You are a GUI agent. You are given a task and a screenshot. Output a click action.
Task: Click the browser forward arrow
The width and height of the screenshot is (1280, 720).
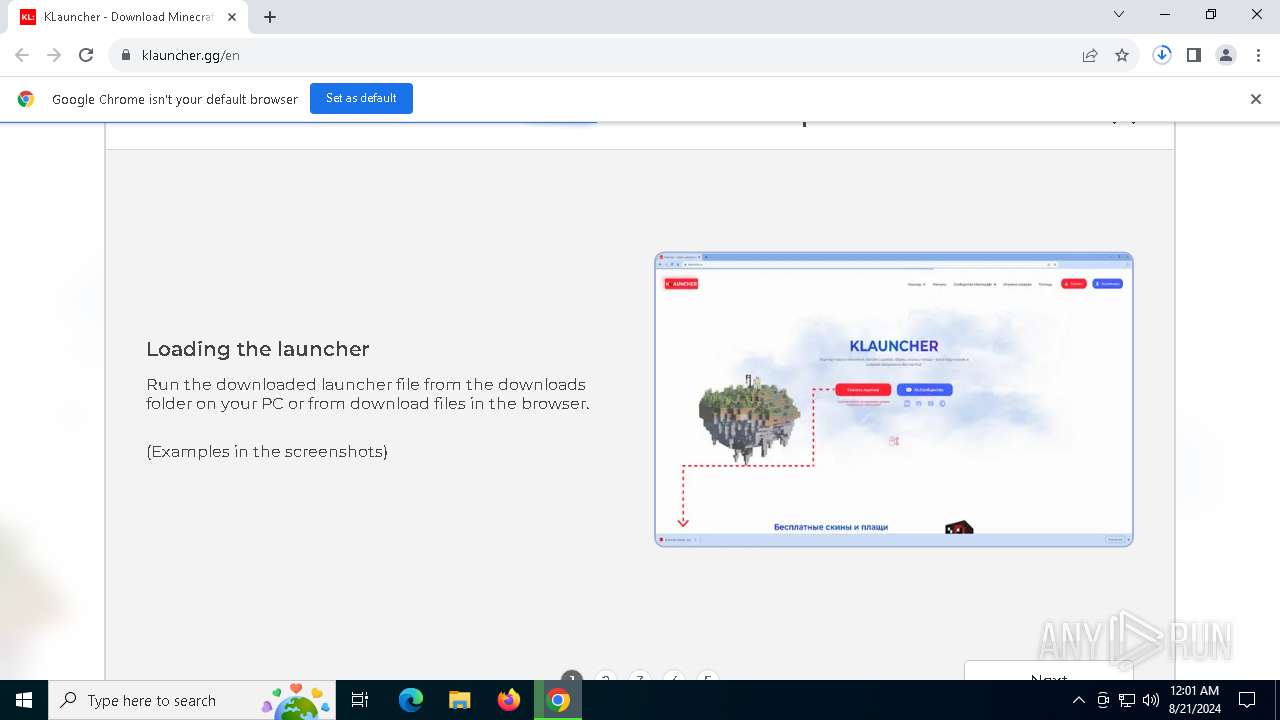54,55
